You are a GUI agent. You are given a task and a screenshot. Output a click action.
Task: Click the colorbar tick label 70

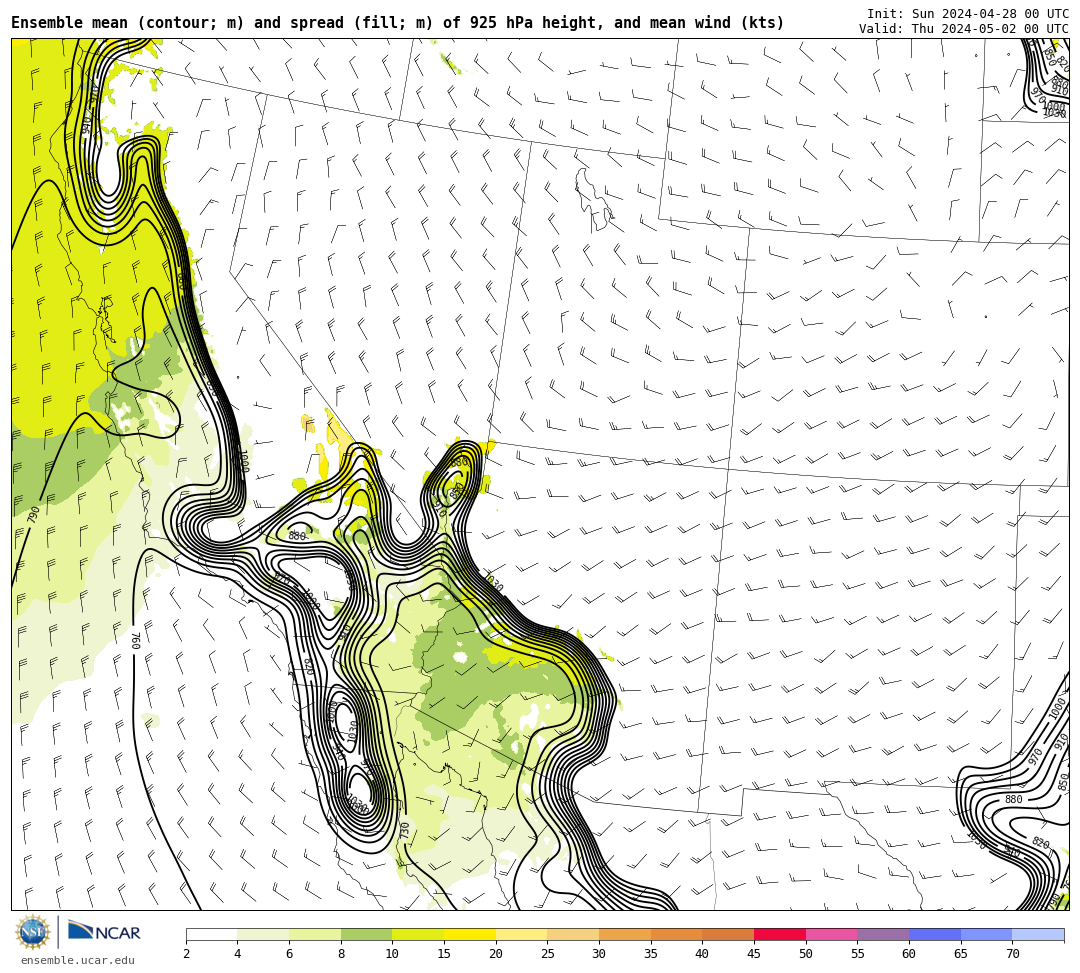[1012, 954]
